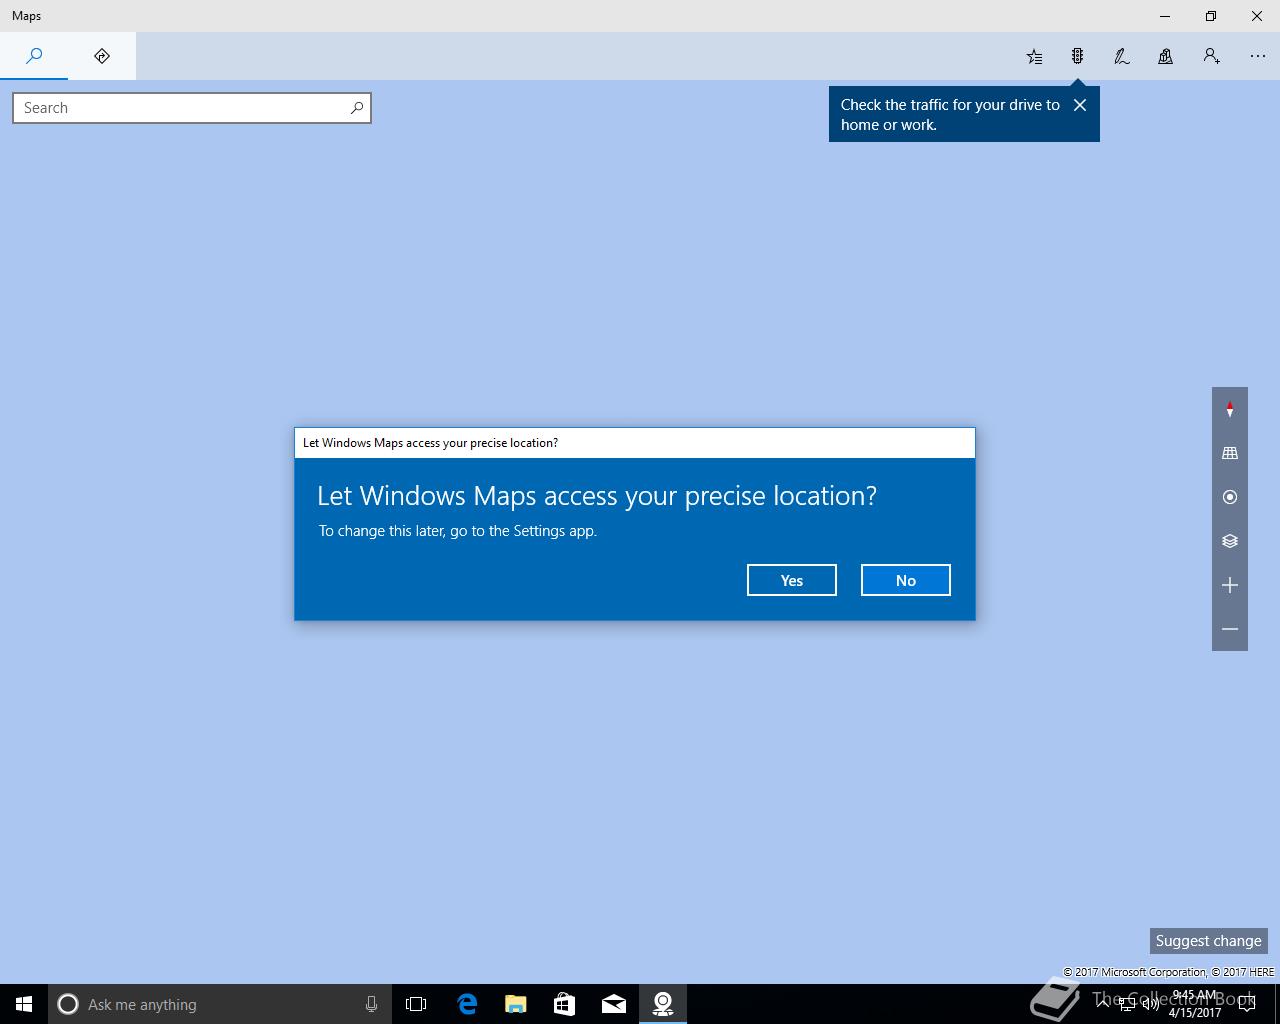1280x1024 pixels.
Task: Click the Maps app taskbar icon
Action: pos(662,1004)
